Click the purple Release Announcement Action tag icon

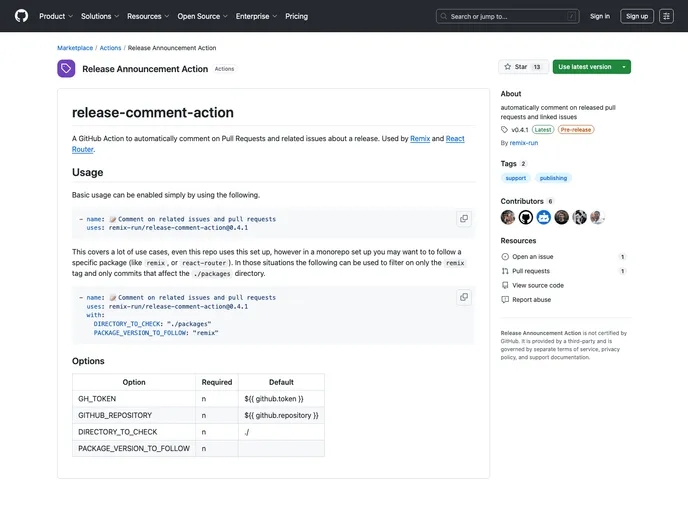point(66,68)
